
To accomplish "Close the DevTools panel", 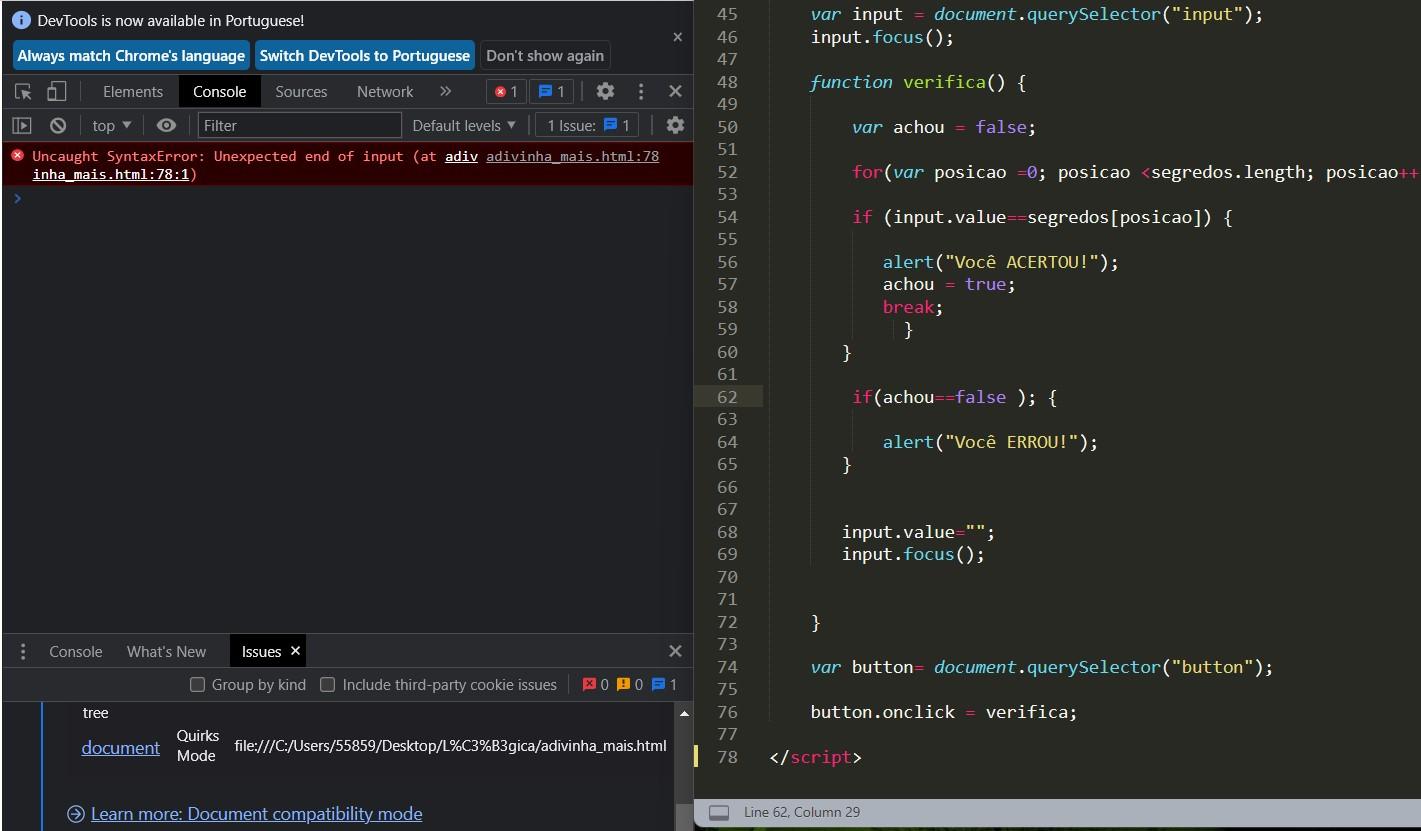I will coord(675,91).
